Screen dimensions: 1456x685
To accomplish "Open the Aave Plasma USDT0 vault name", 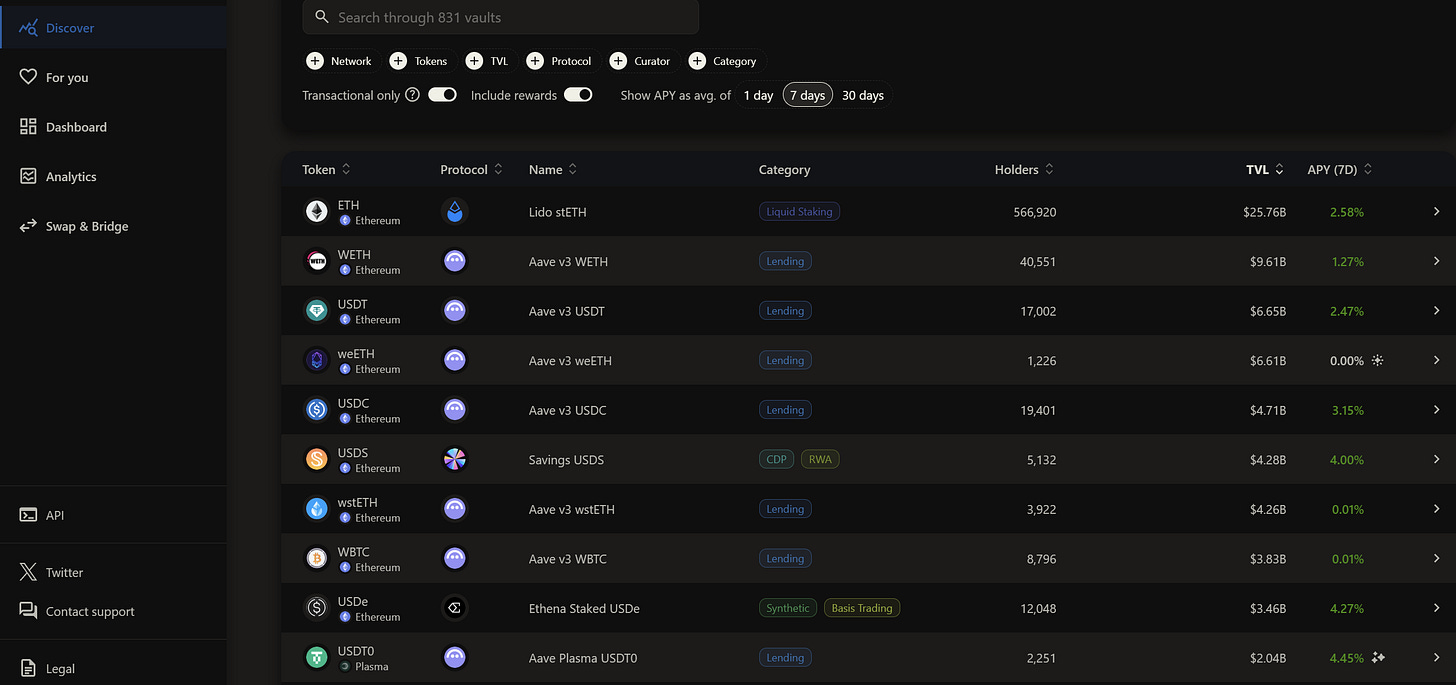I will (x=583, y=658).
